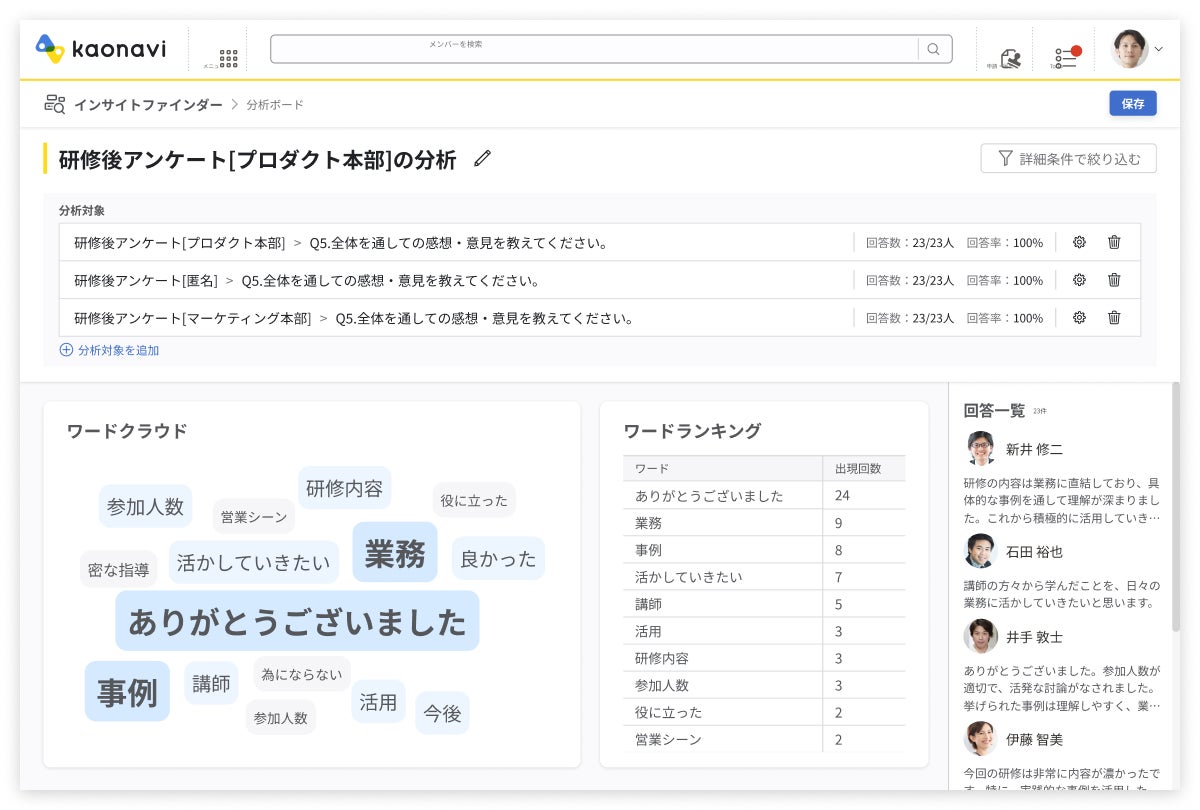Image resolution: width=1200 pixels, height=810 pixels.
Task: Delete the 匿名 analysis row
Action: tap(1114, 280)
